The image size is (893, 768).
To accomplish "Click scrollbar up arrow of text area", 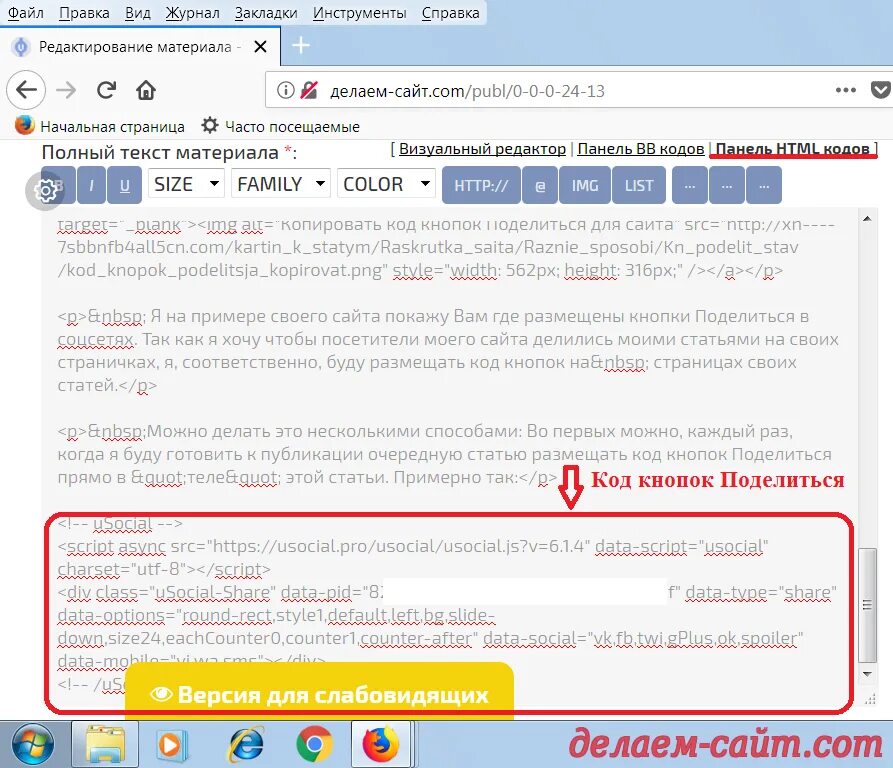I will 867,219.
